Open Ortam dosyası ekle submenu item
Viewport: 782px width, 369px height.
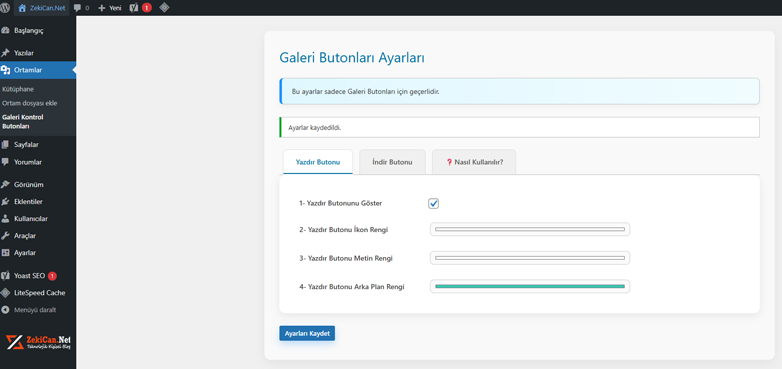click(x=29, y=103)
